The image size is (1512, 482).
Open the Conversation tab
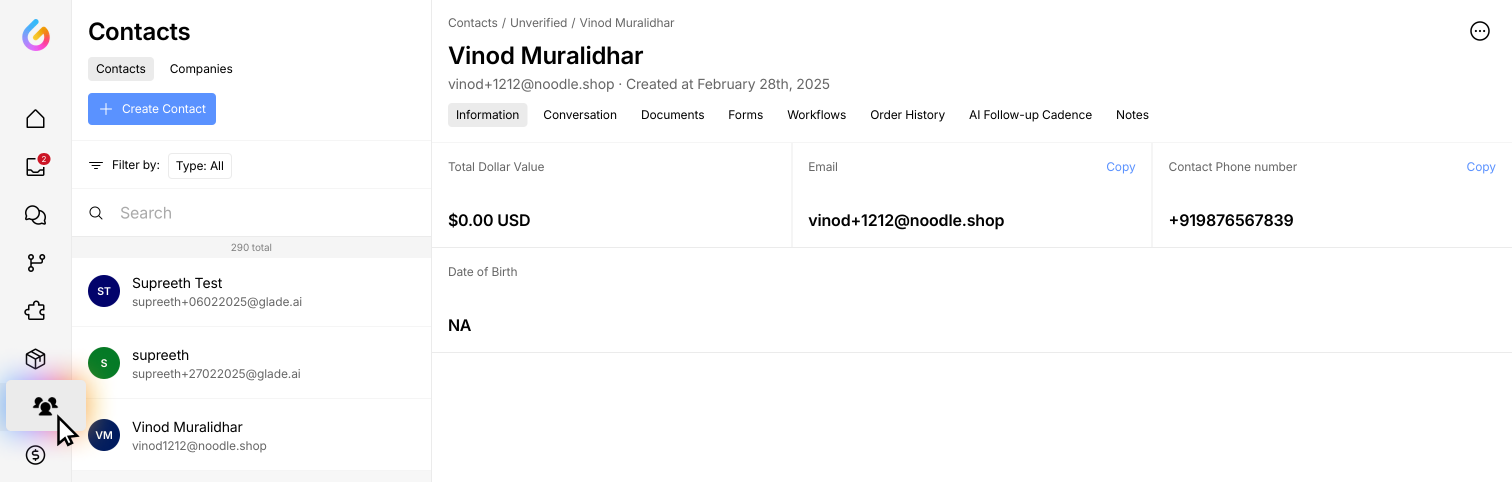coord(580,115)
